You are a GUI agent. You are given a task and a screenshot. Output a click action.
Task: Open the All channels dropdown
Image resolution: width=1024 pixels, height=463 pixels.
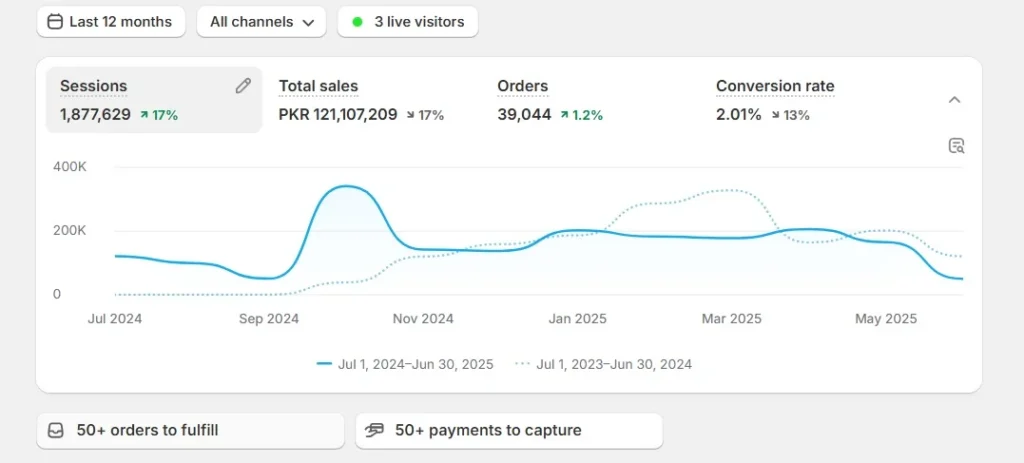(261, 22)
